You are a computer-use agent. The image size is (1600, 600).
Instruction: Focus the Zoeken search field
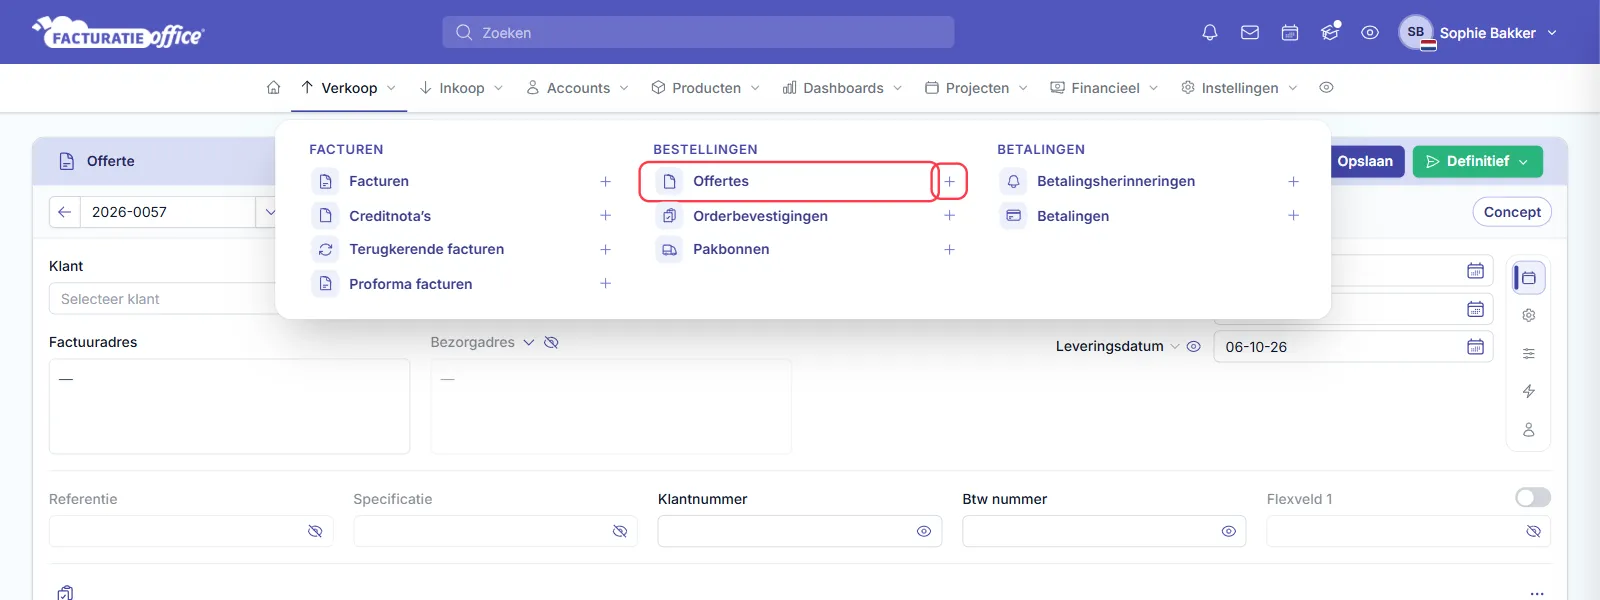click(x=698, y=32)
